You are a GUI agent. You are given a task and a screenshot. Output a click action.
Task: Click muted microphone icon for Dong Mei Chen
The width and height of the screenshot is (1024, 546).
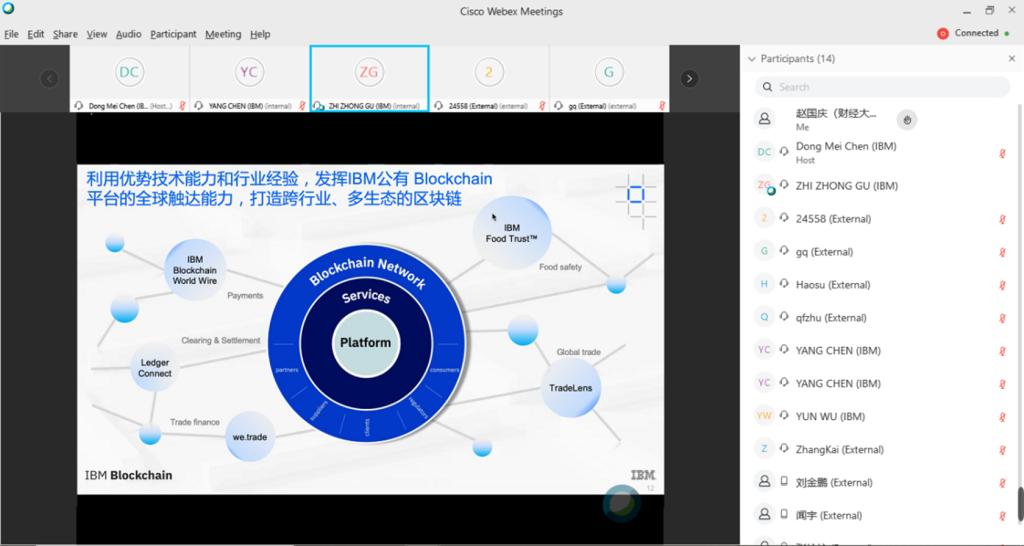coord(1002,153)
